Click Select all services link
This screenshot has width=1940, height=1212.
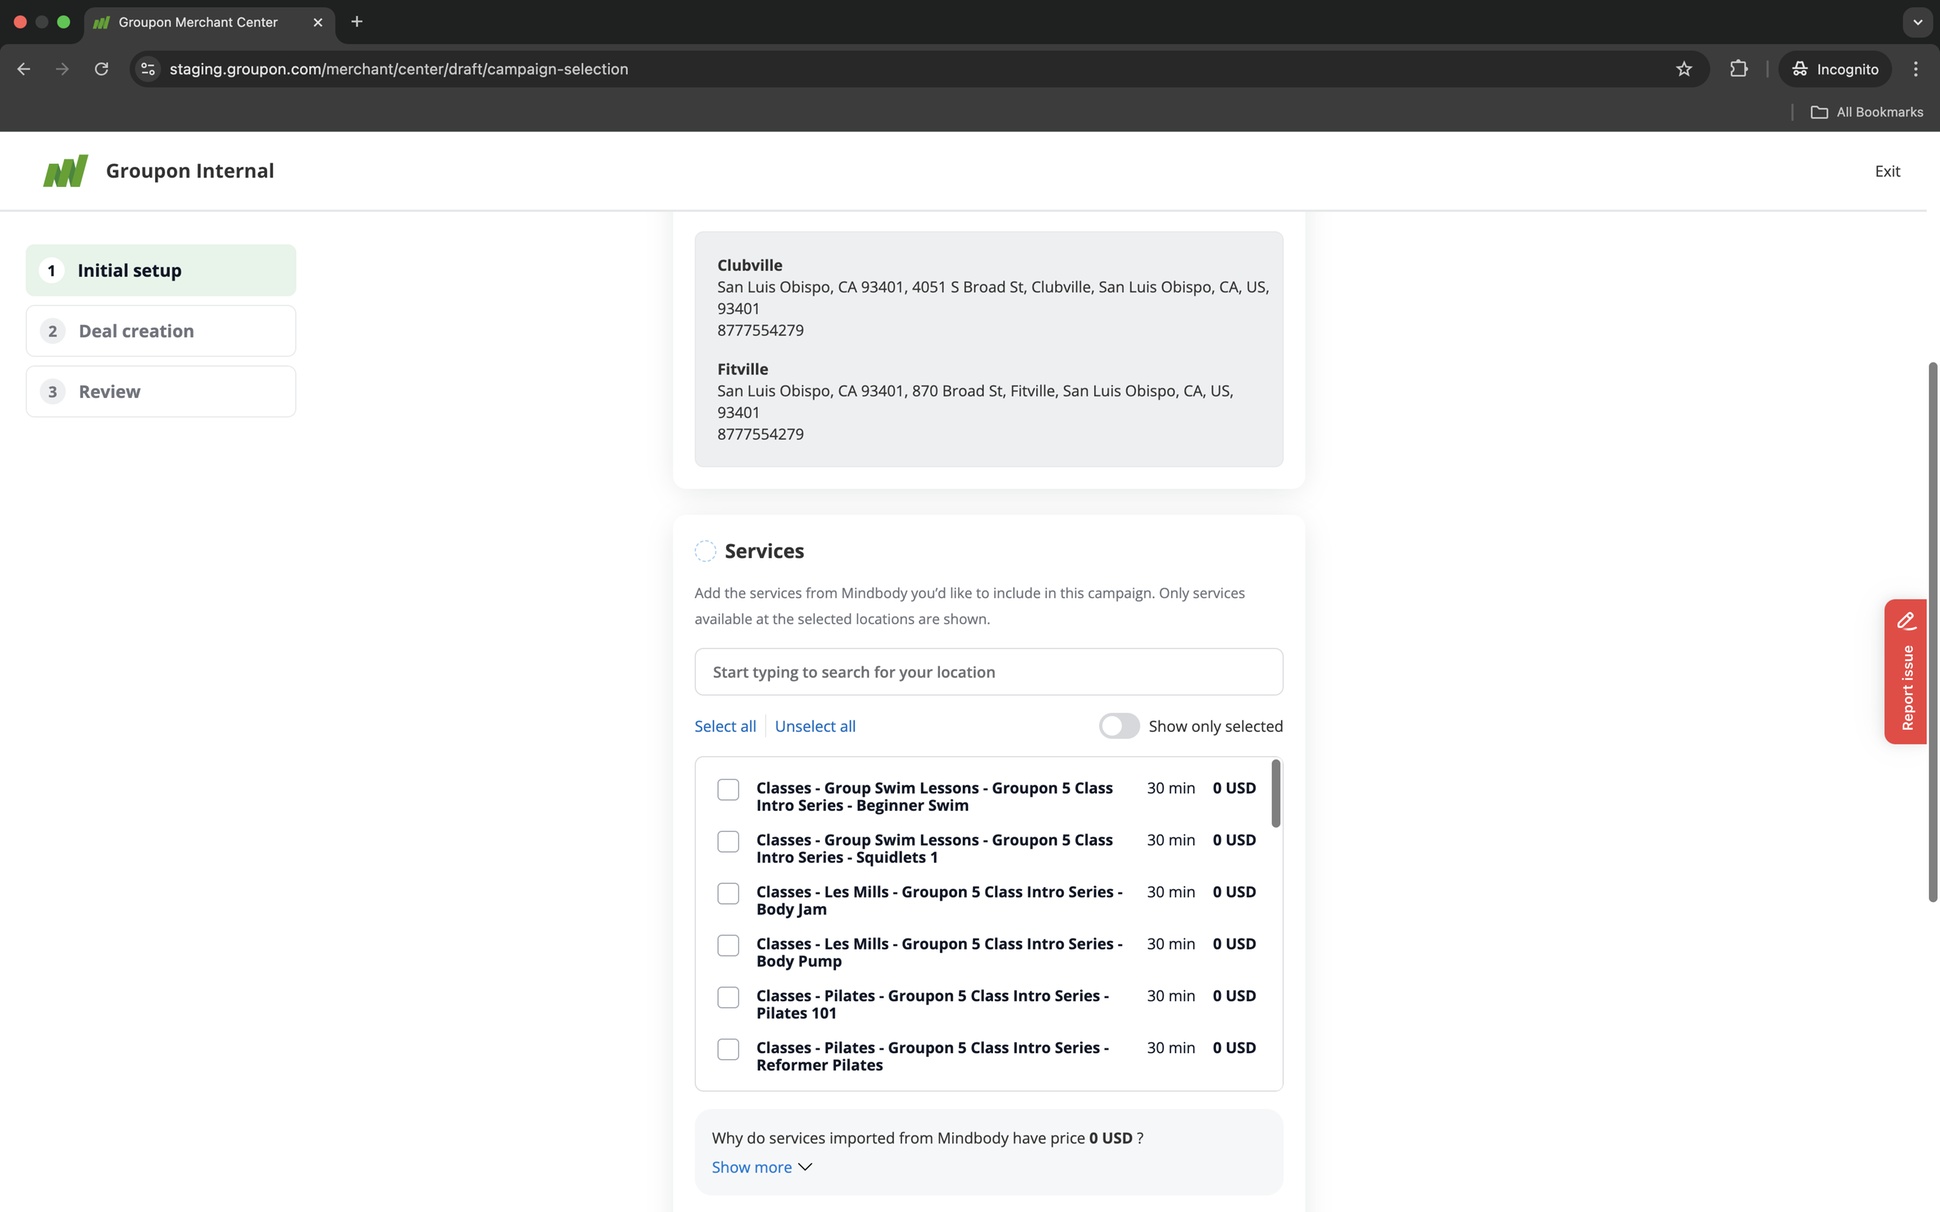click(x=725, y=726)
